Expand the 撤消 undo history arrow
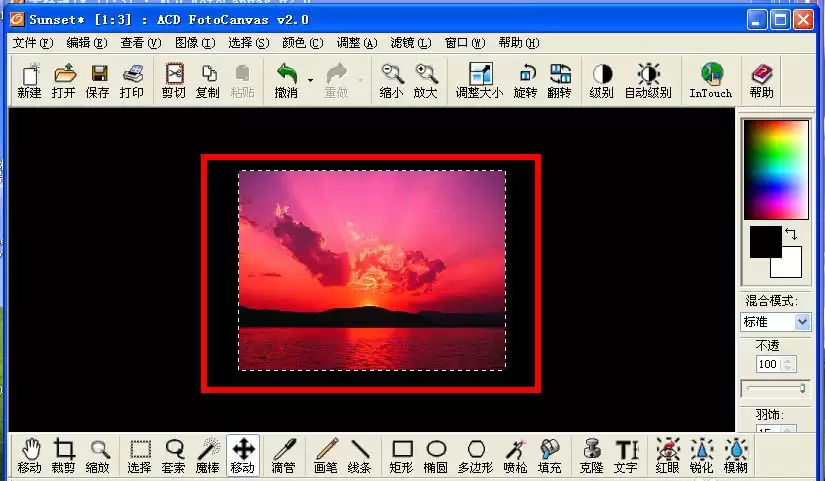825x481 pixels. point(310,81)
